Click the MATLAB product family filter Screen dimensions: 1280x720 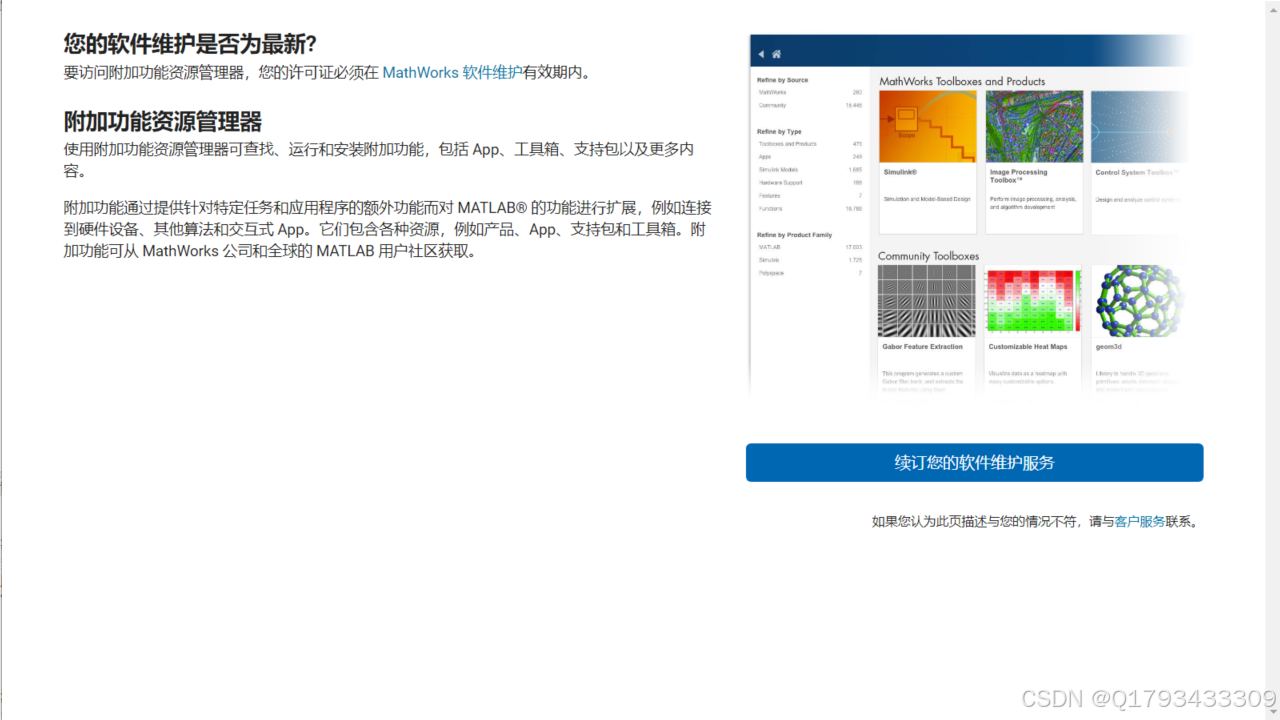click(x=810, y=247)
